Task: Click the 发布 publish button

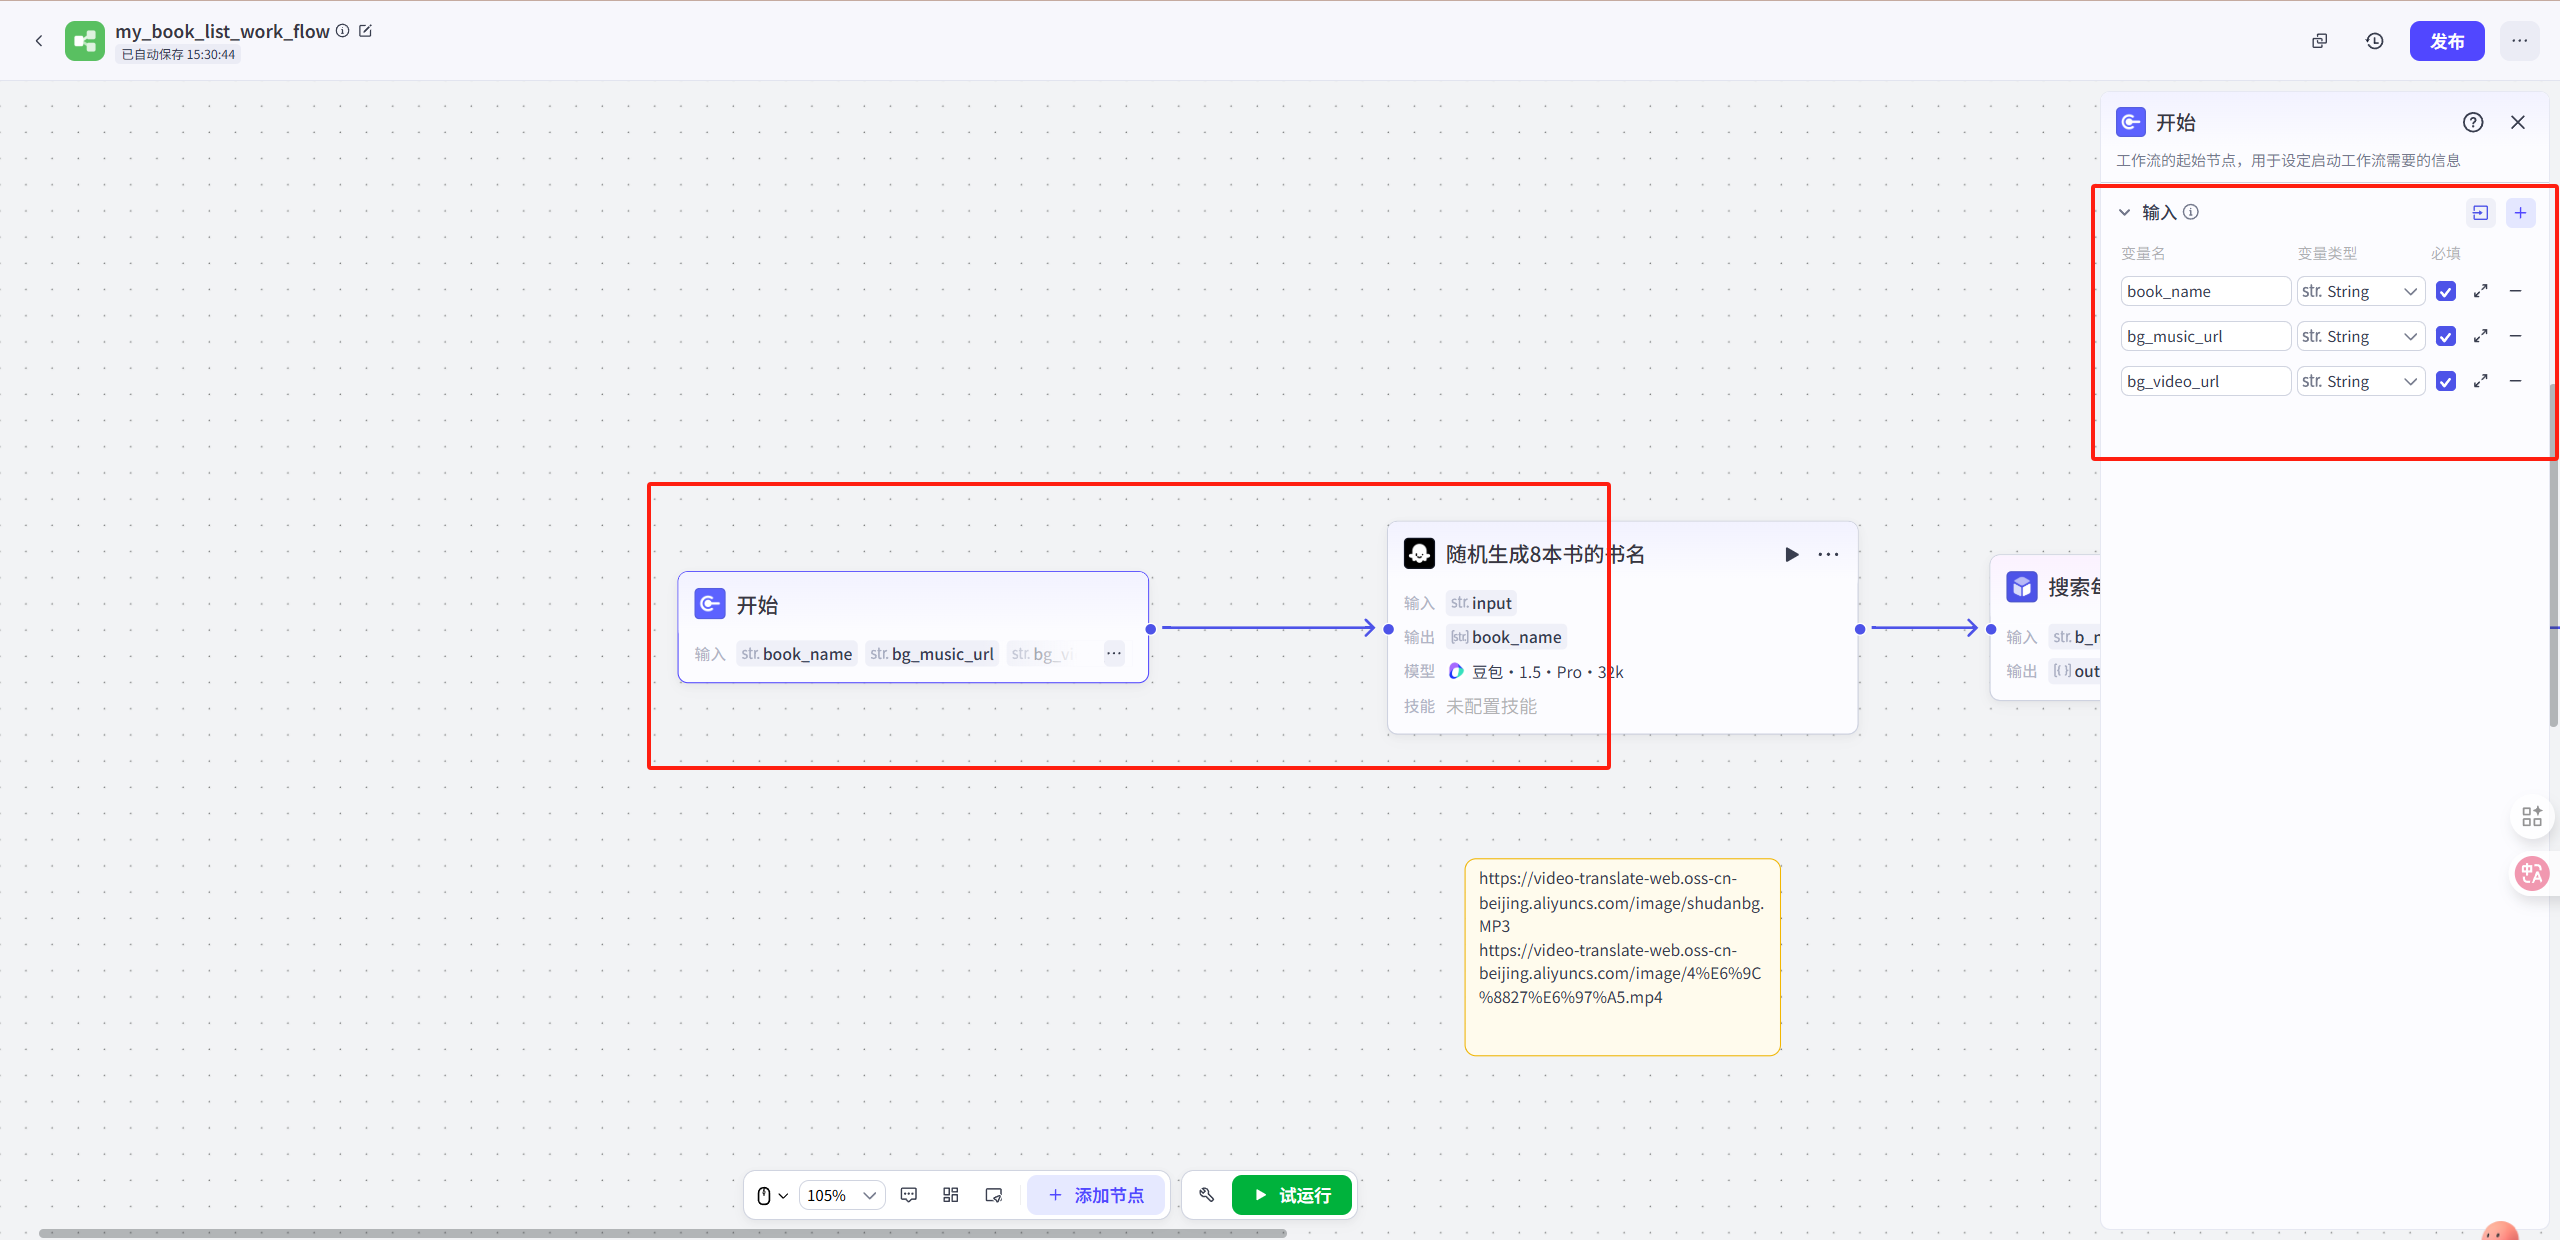Action: (2446, 41)
